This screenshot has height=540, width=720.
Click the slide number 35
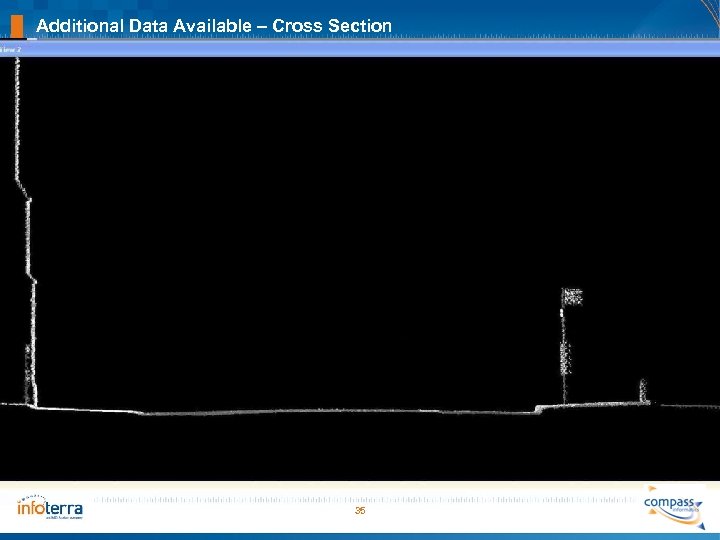(360, 511)
